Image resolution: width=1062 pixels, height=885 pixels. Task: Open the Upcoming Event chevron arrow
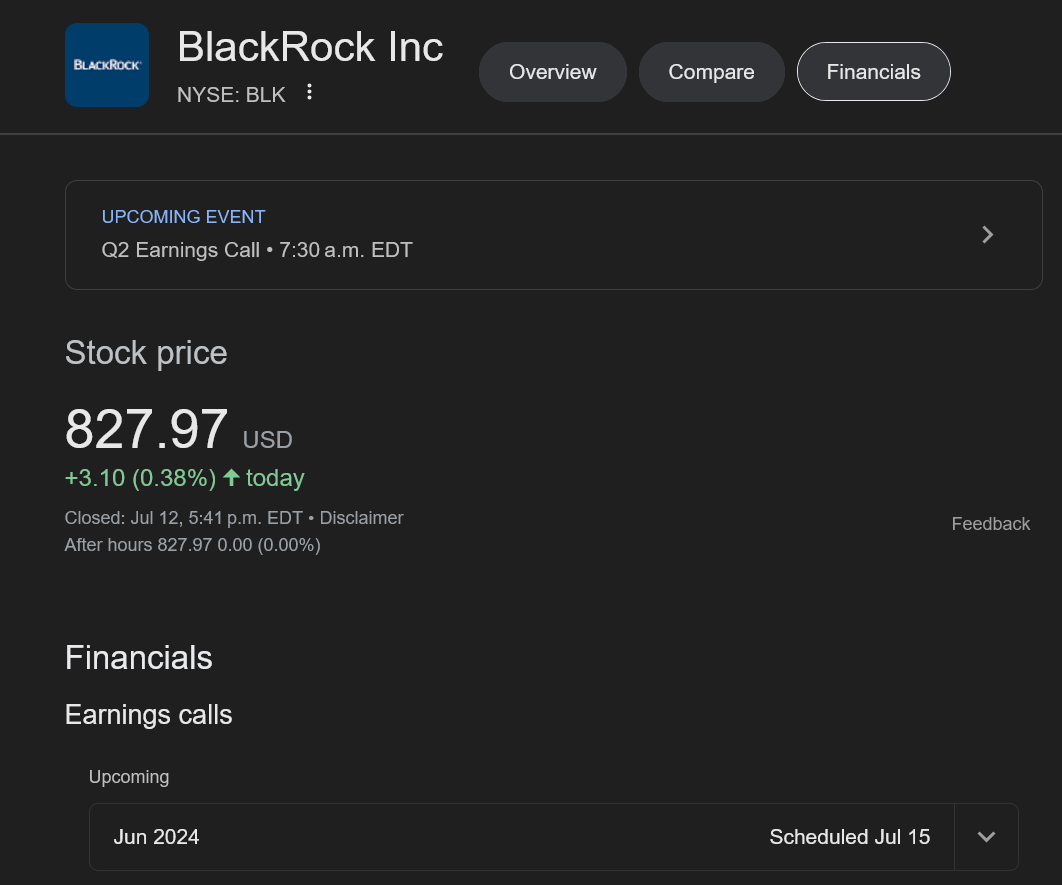pos(987,235)
